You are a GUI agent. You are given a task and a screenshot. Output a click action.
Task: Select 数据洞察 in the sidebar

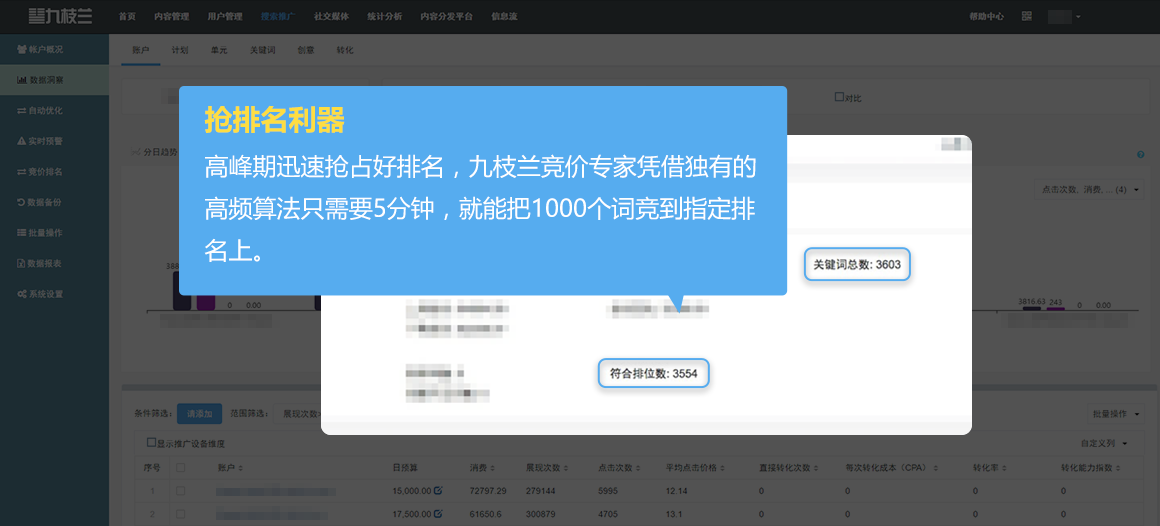[54, 79]
